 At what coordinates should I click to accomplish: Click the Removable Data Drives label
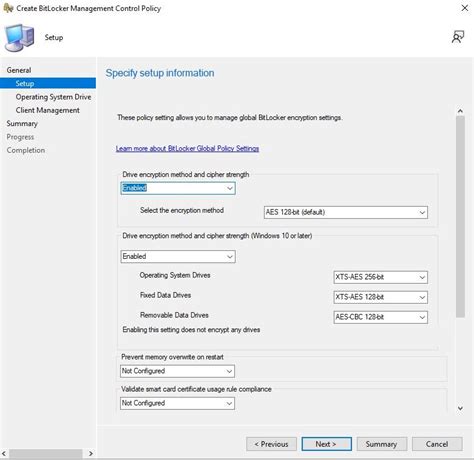click(174, 315)
